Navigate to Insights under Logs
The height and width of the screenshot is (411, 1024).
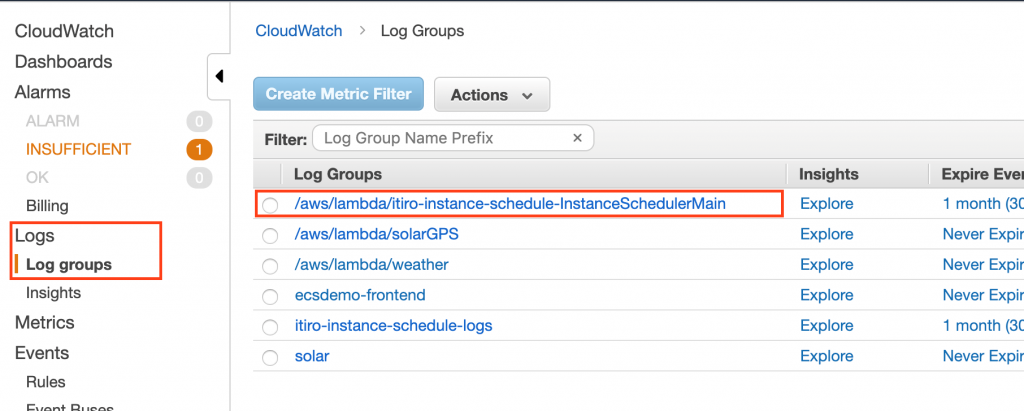[53, 293]
